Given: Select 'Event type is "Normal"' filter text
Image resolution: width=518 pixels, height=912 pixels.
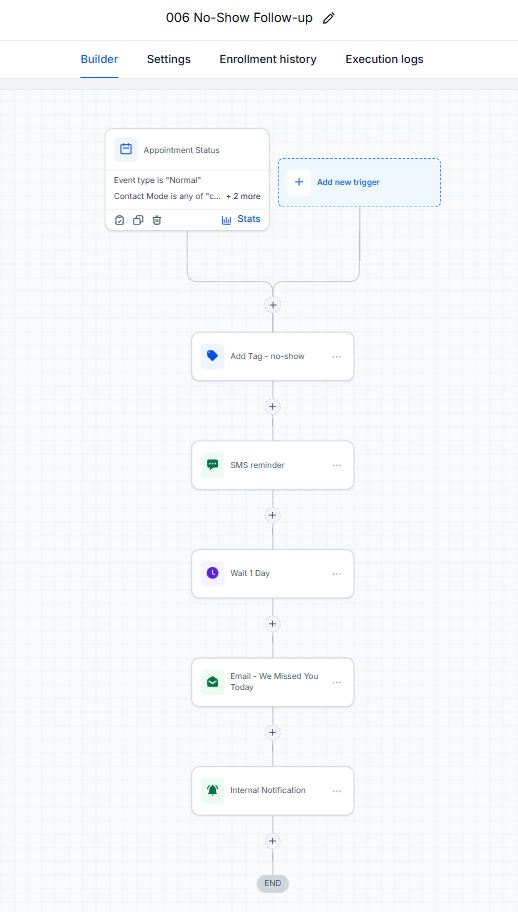Looking at the screenshot, I should [158, 180].
